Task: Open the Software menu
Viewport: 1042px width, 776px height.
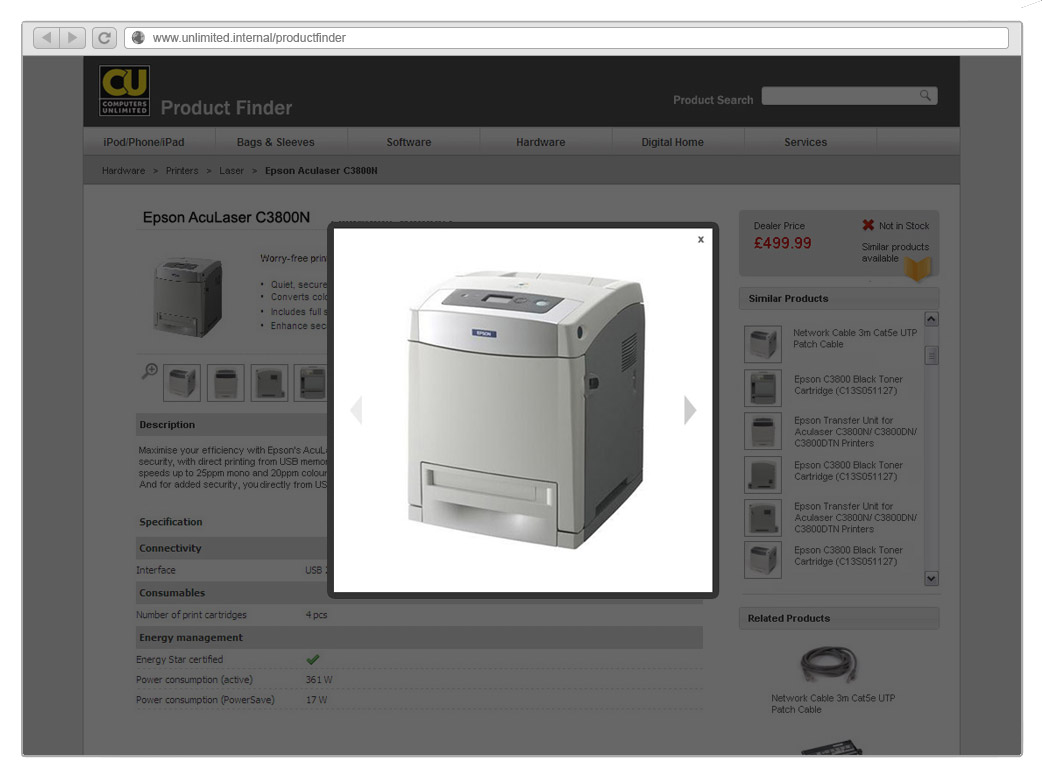Action: [409, 142]
